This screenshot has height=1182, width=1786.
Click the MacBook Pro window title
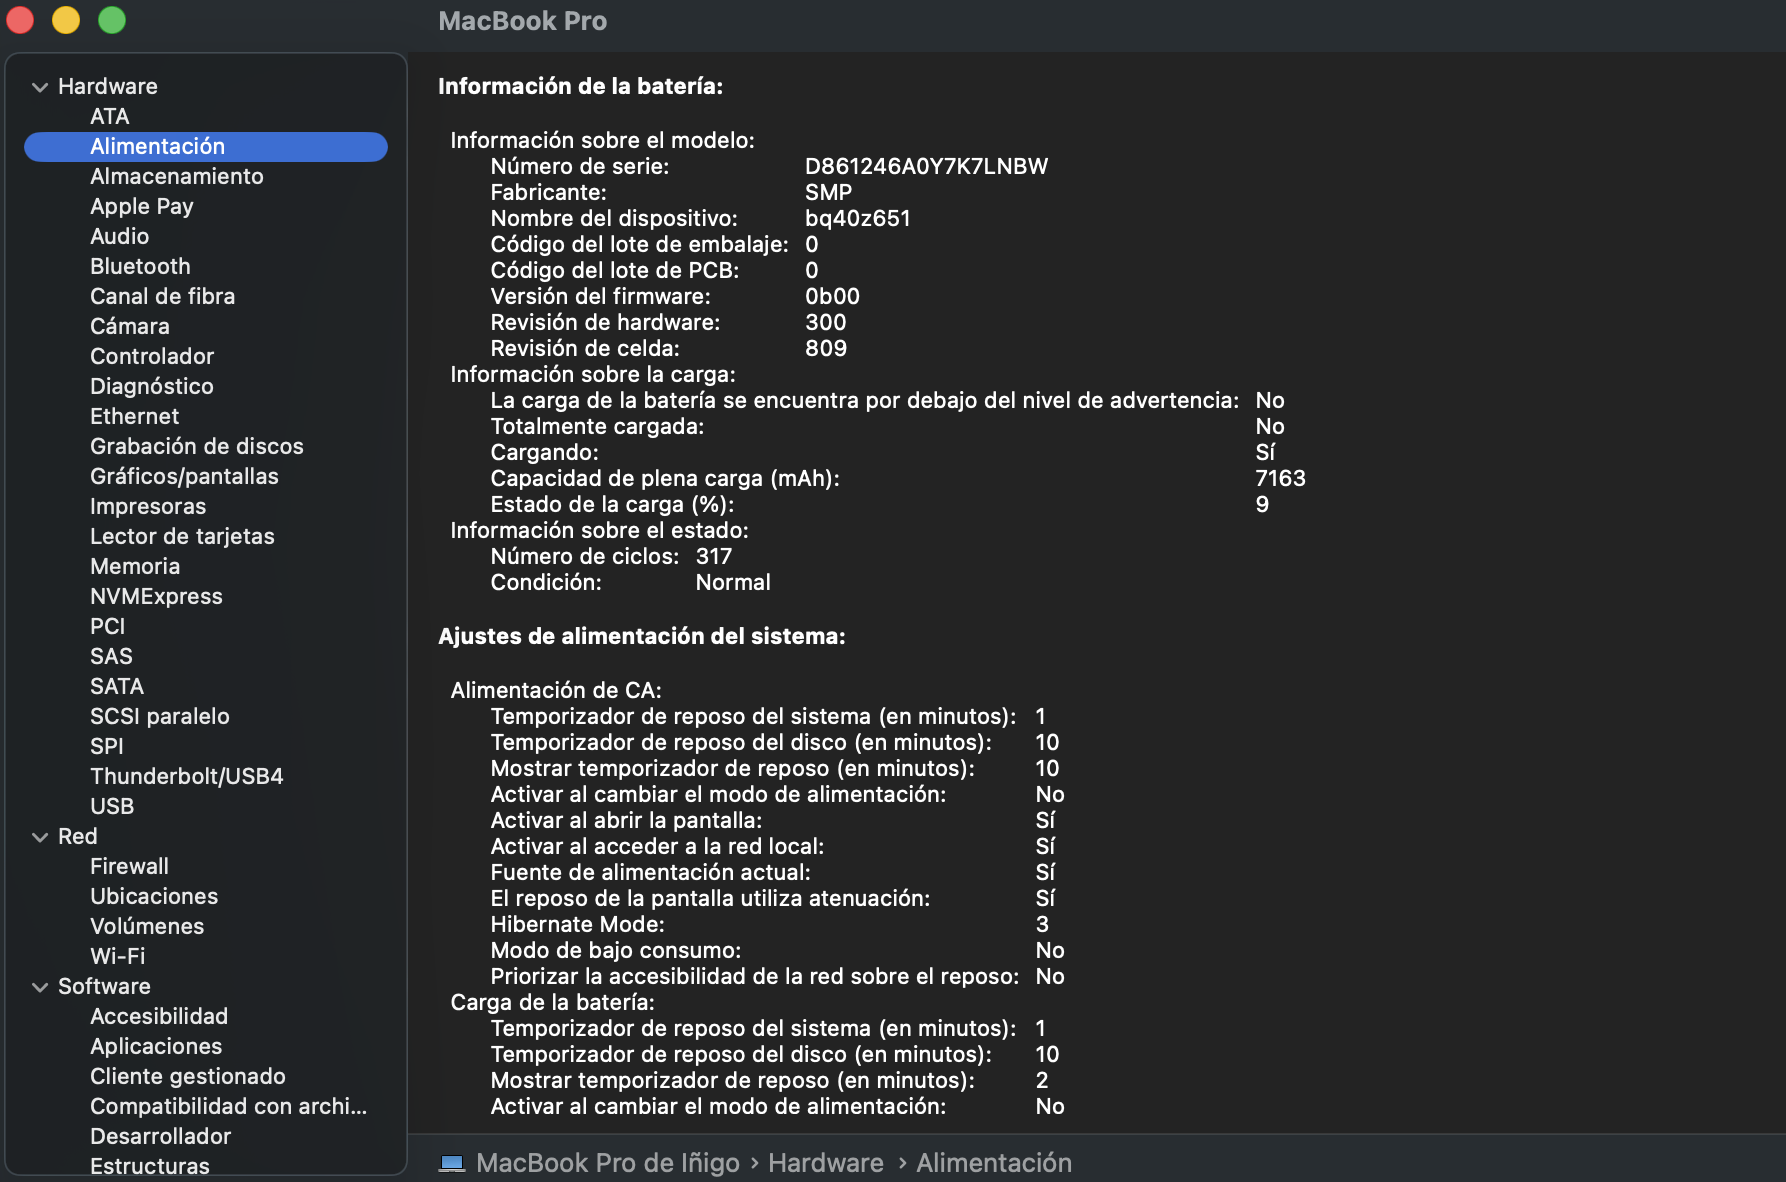point(522,21)
